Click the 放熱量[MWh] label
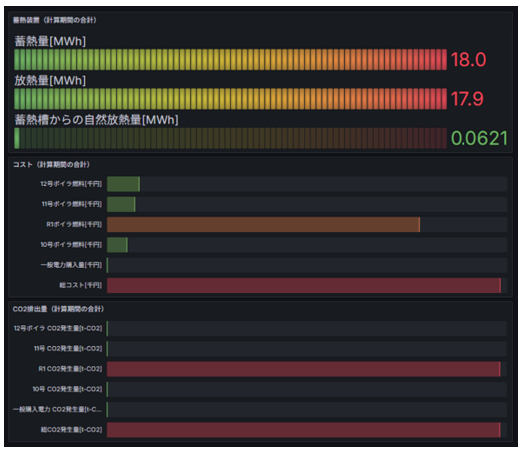 click(50, 80)
